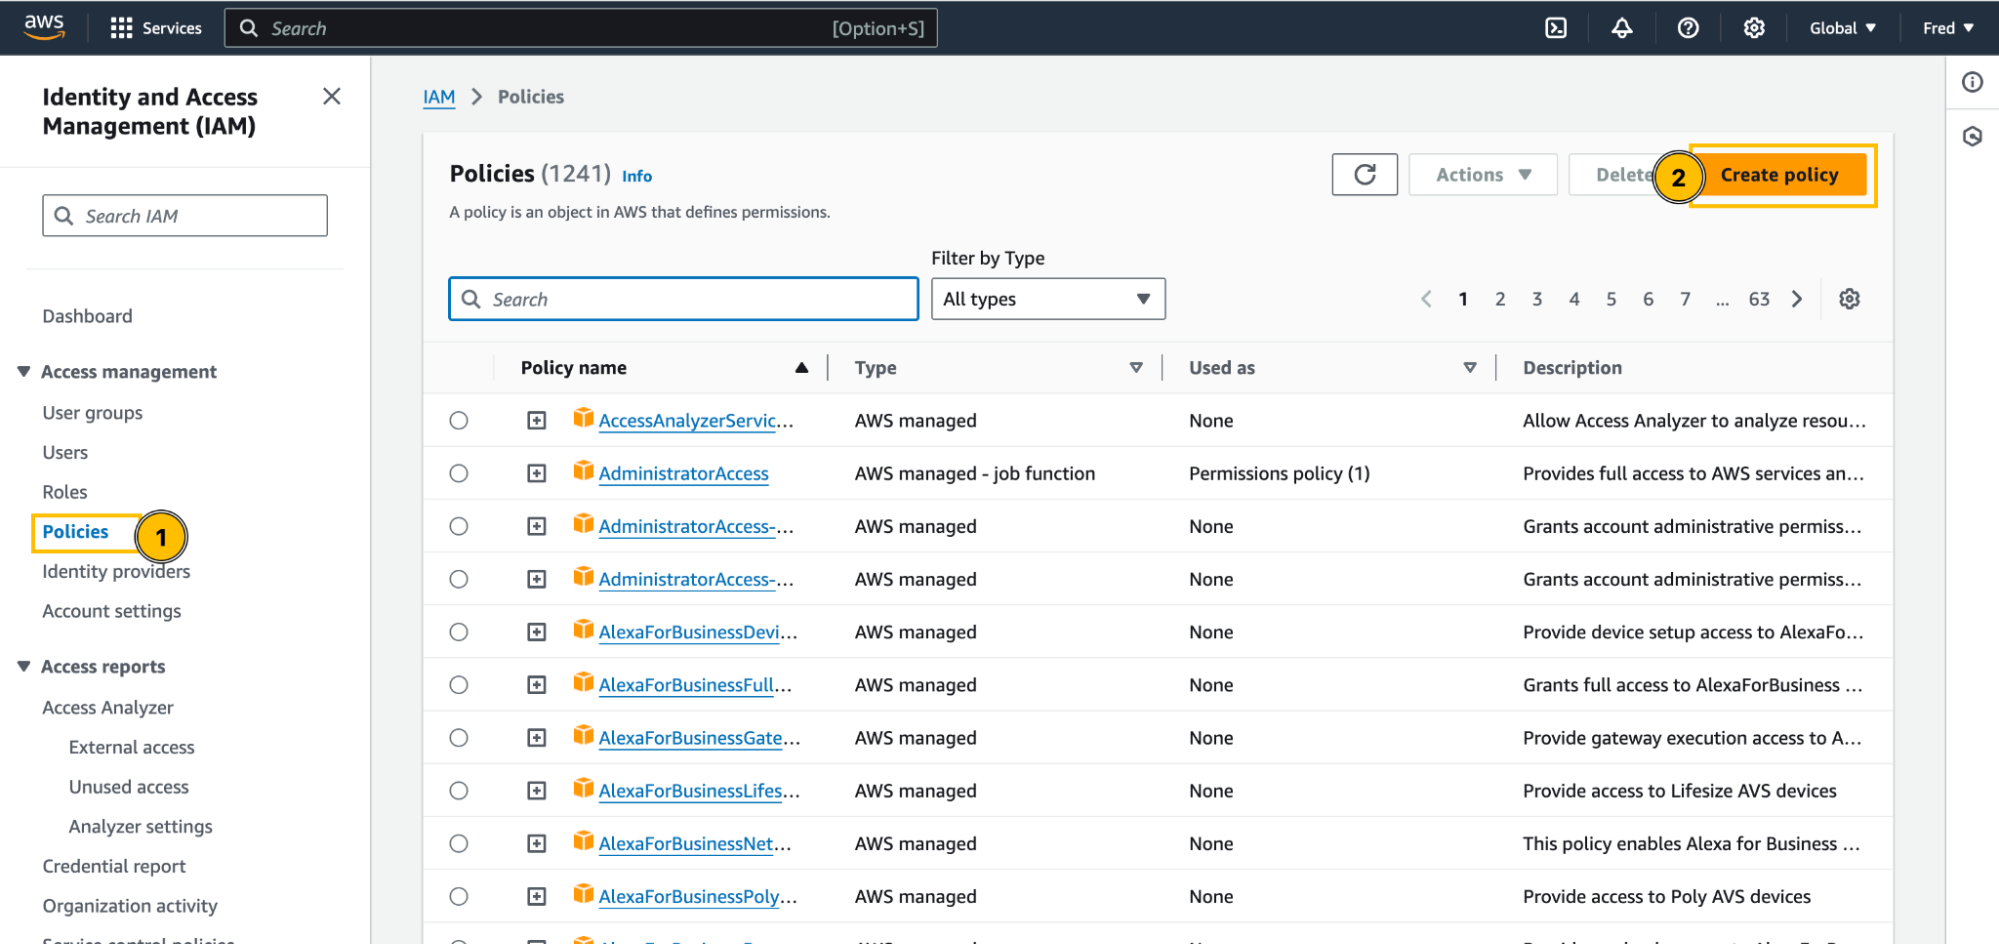This screenshot has width=1999, height=944.
Task: Select the AlexaForBusinessPoly... radio button
Action: coord(459,897)
